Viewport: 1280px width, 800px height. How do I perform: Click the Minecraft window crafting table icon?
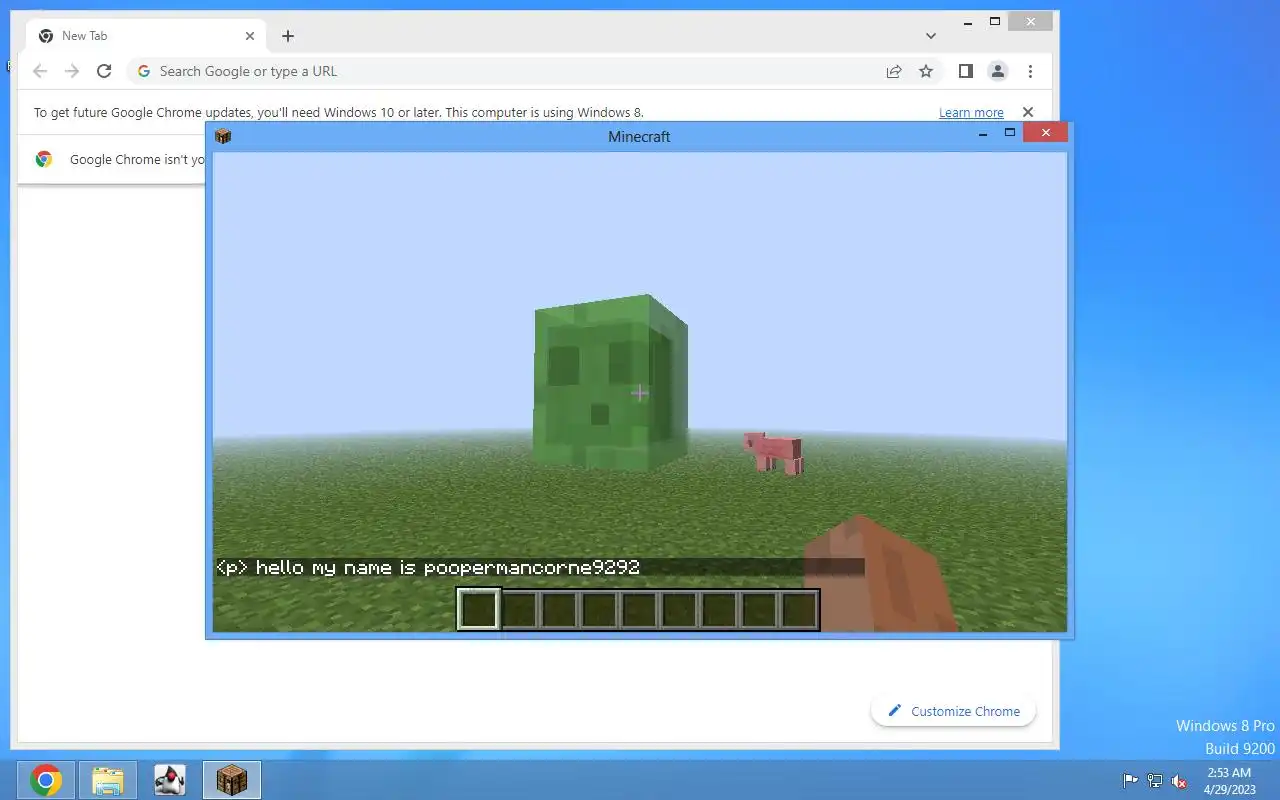coord(223,136)
